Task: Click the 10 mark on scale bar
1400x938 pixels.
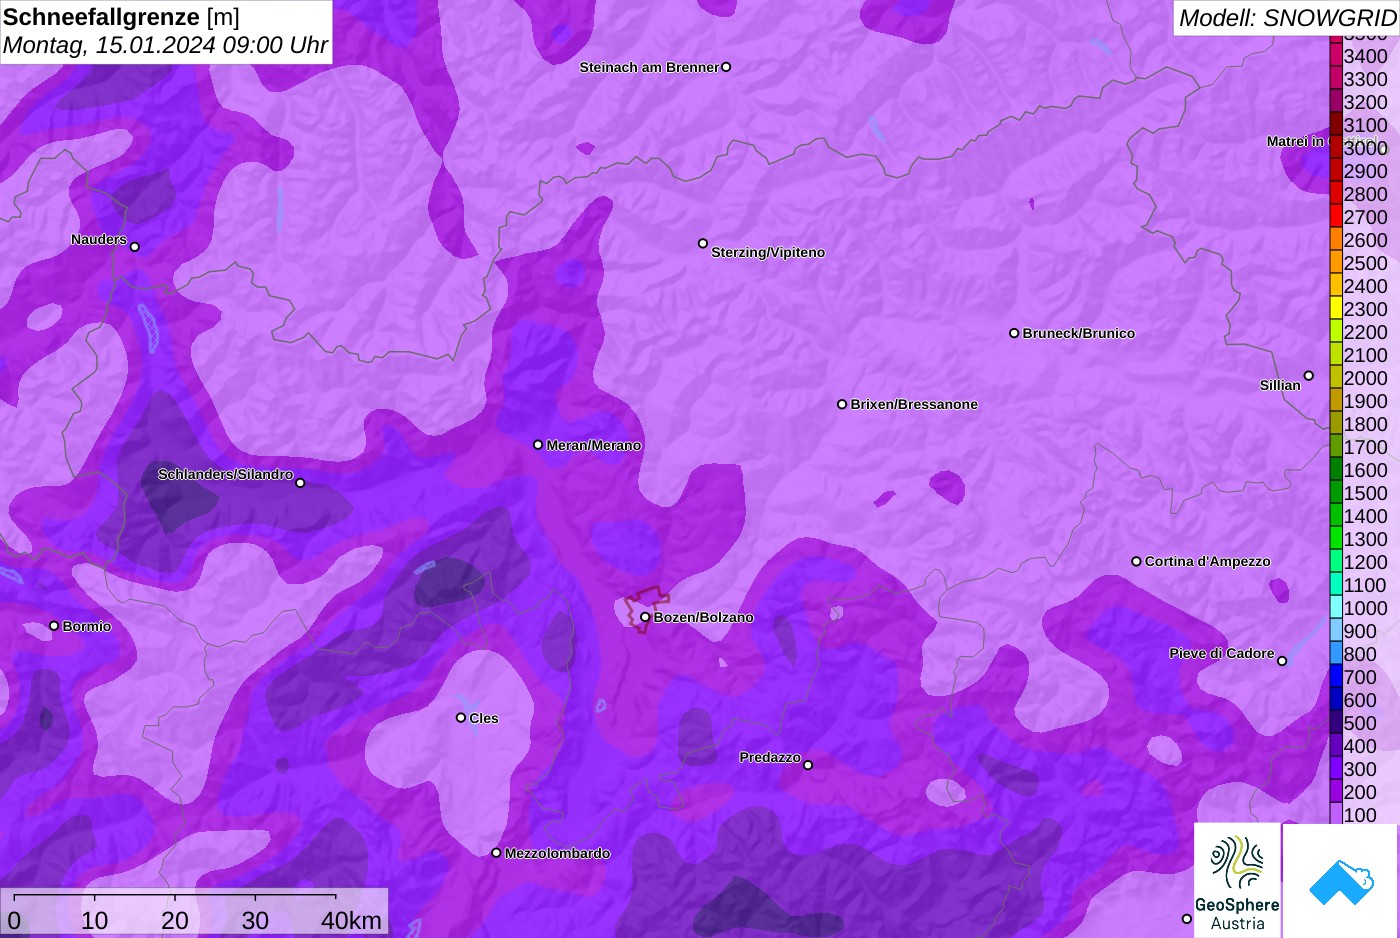Action: coord(95,921)
